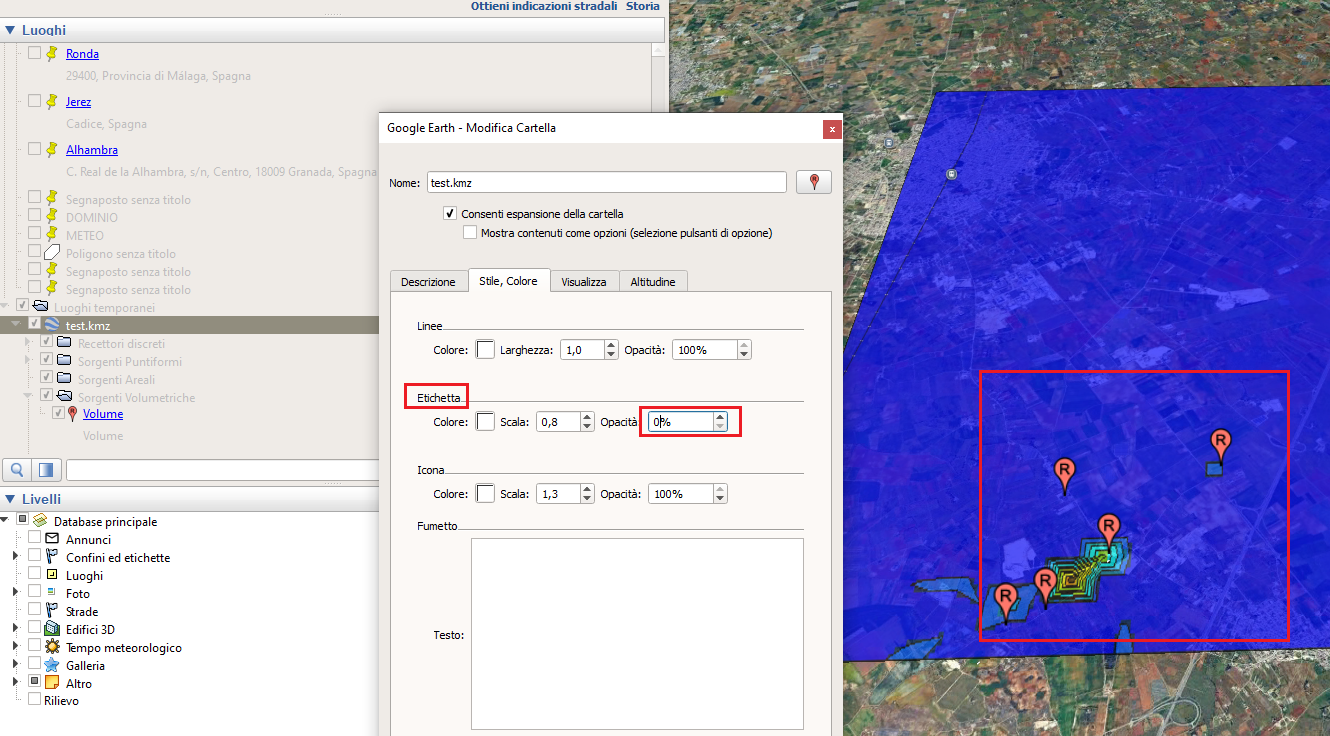Open the Alhambra place link
The width and height of the screenshot is (1330, 736).
coord(92,150)
